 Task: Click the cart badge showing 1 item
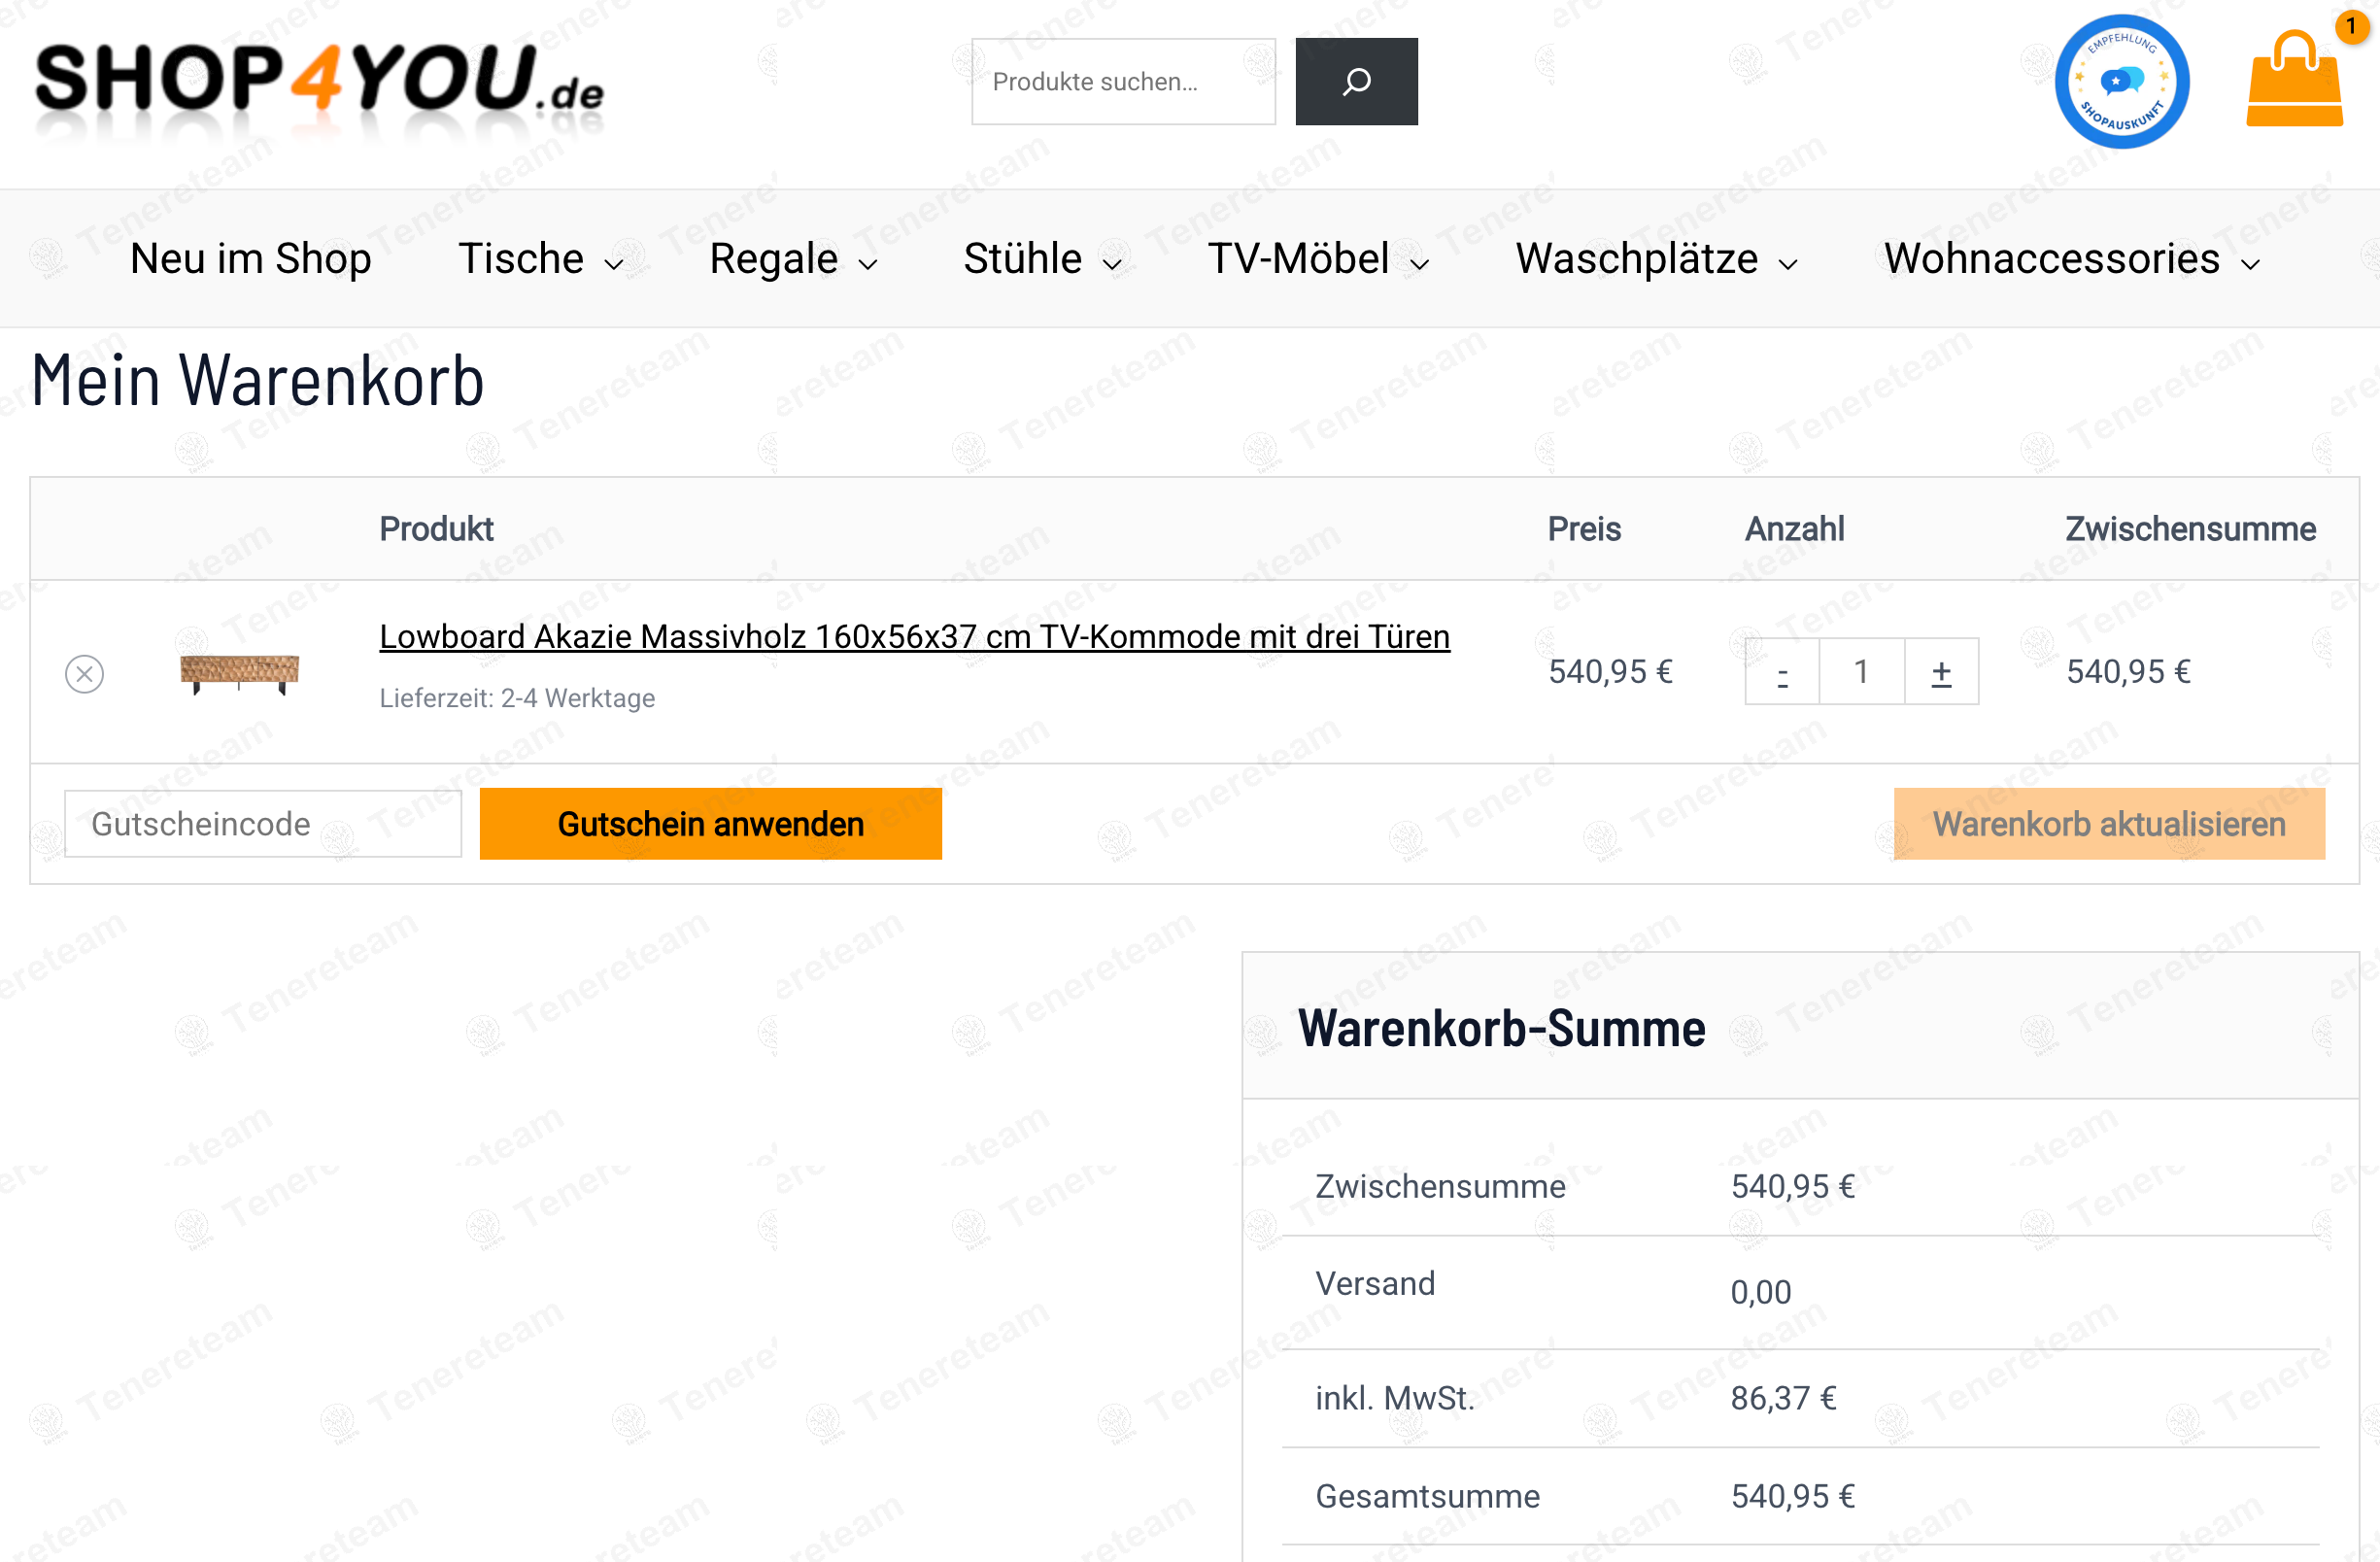(x=2352, y=25)
